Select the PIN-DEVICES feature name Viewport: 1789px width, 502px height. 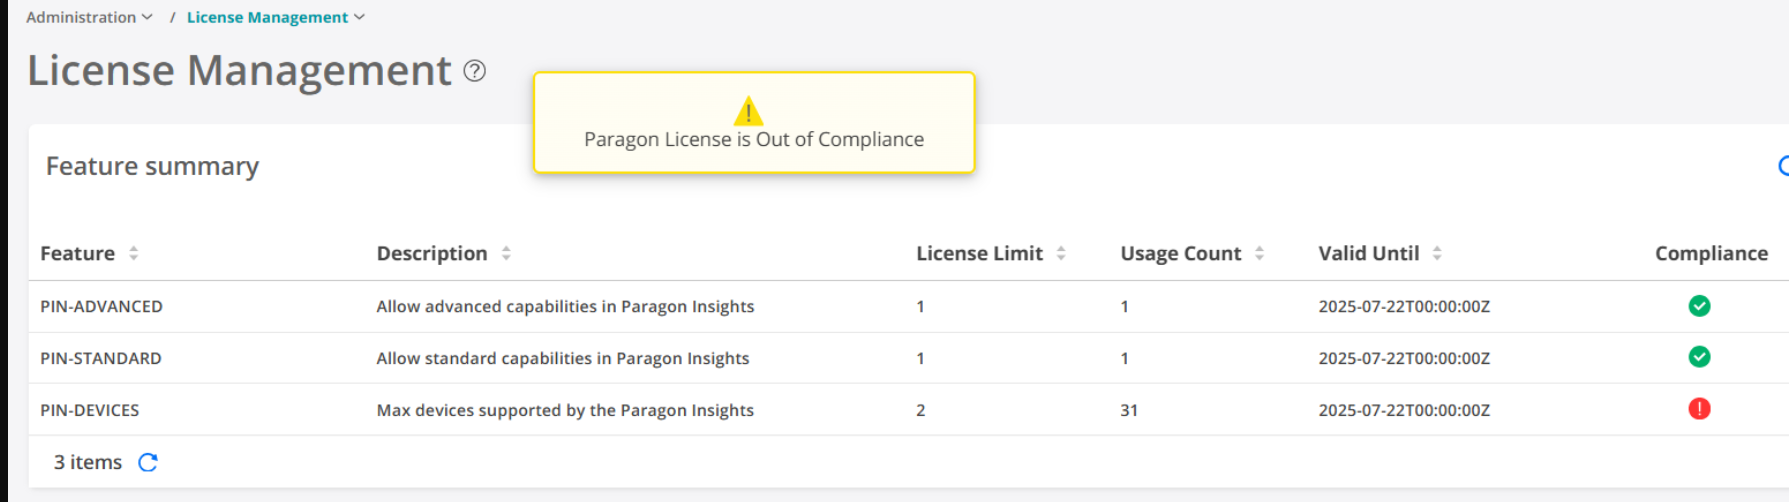tap(90, 410)
